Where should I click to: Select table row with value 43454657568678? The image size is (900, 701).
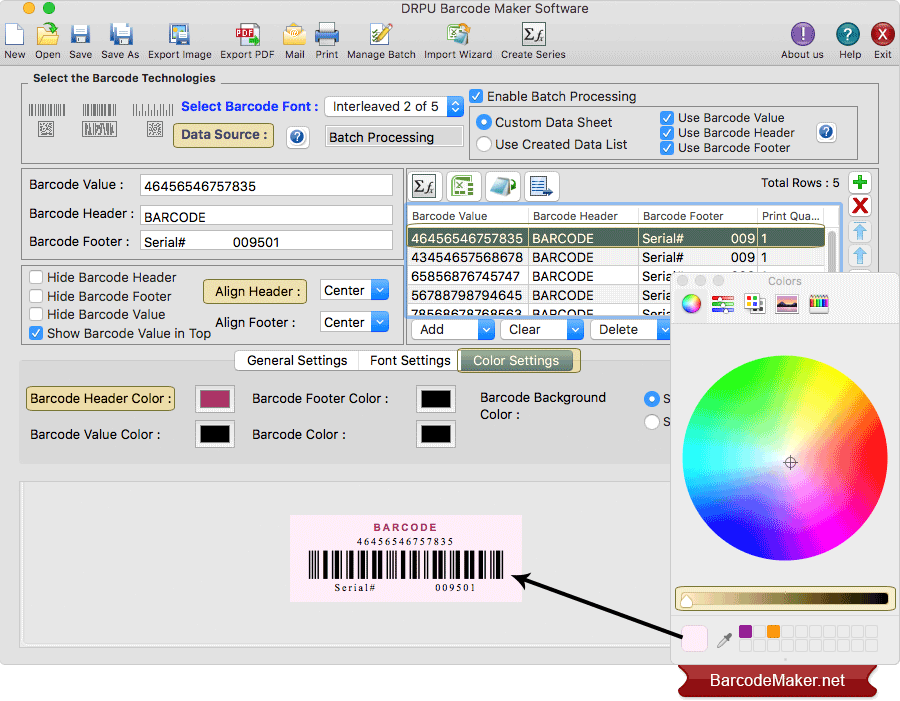click(617, 257)
